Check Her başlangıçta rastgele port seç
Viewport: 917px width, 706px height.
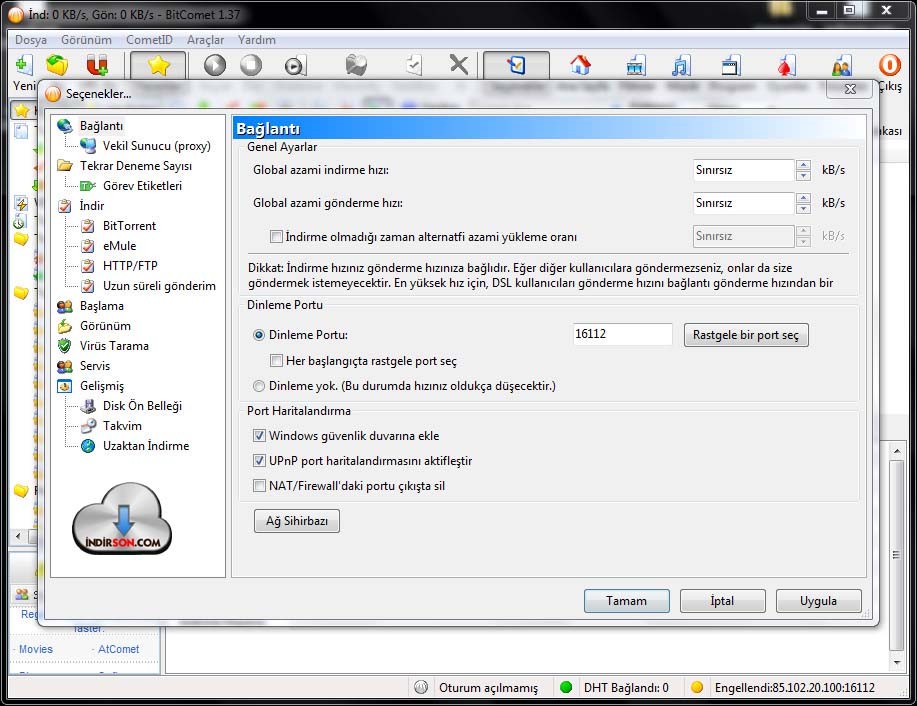point(276,360)
